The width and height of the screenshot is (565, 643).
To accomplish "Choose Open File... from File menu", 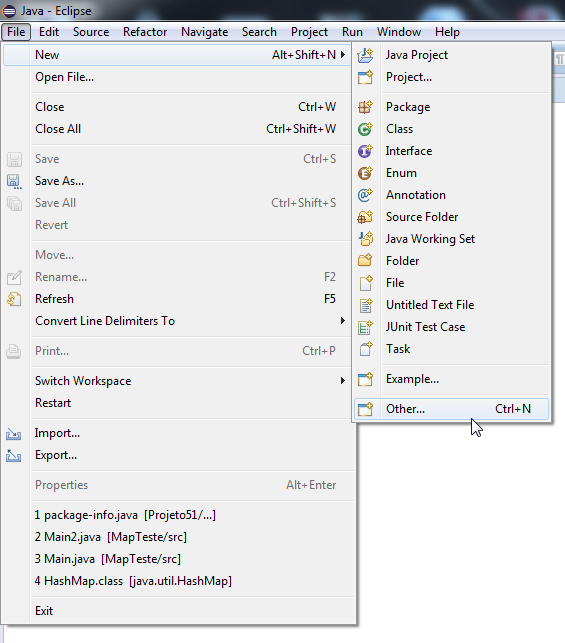I will coord(177,77).
